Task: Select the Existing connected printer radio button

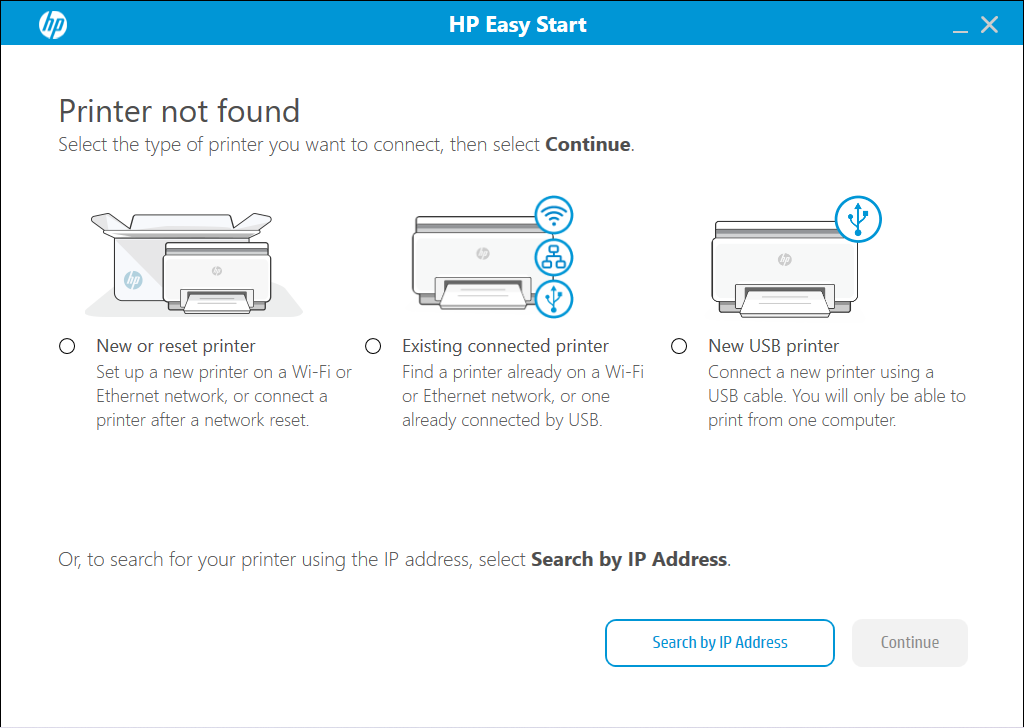Action: point(373,346)
